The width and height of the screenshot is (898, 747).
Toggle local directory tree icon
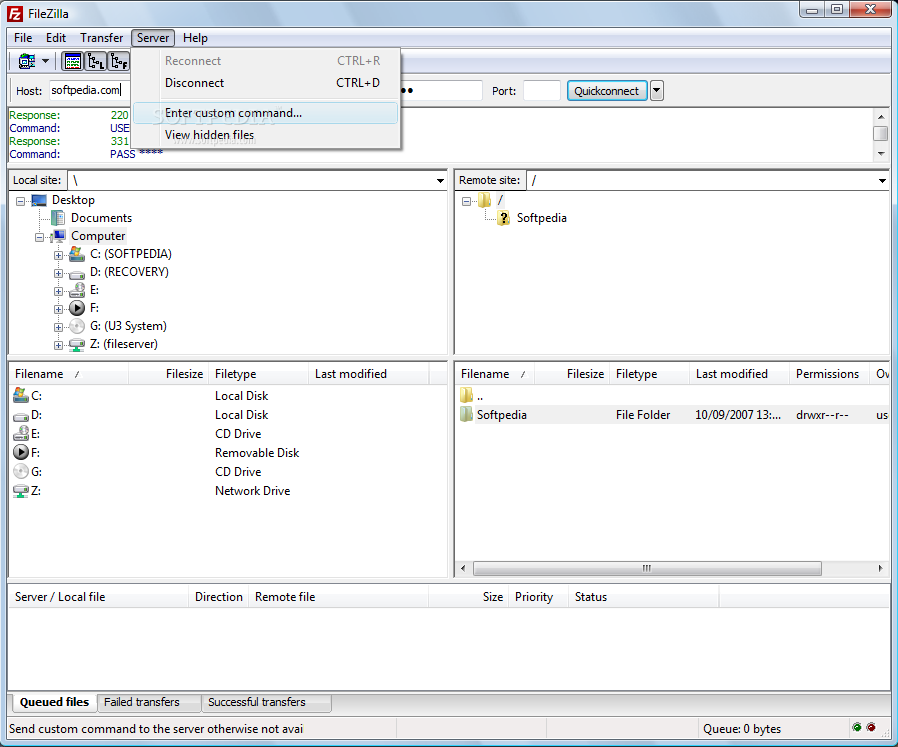click(96, 61)
